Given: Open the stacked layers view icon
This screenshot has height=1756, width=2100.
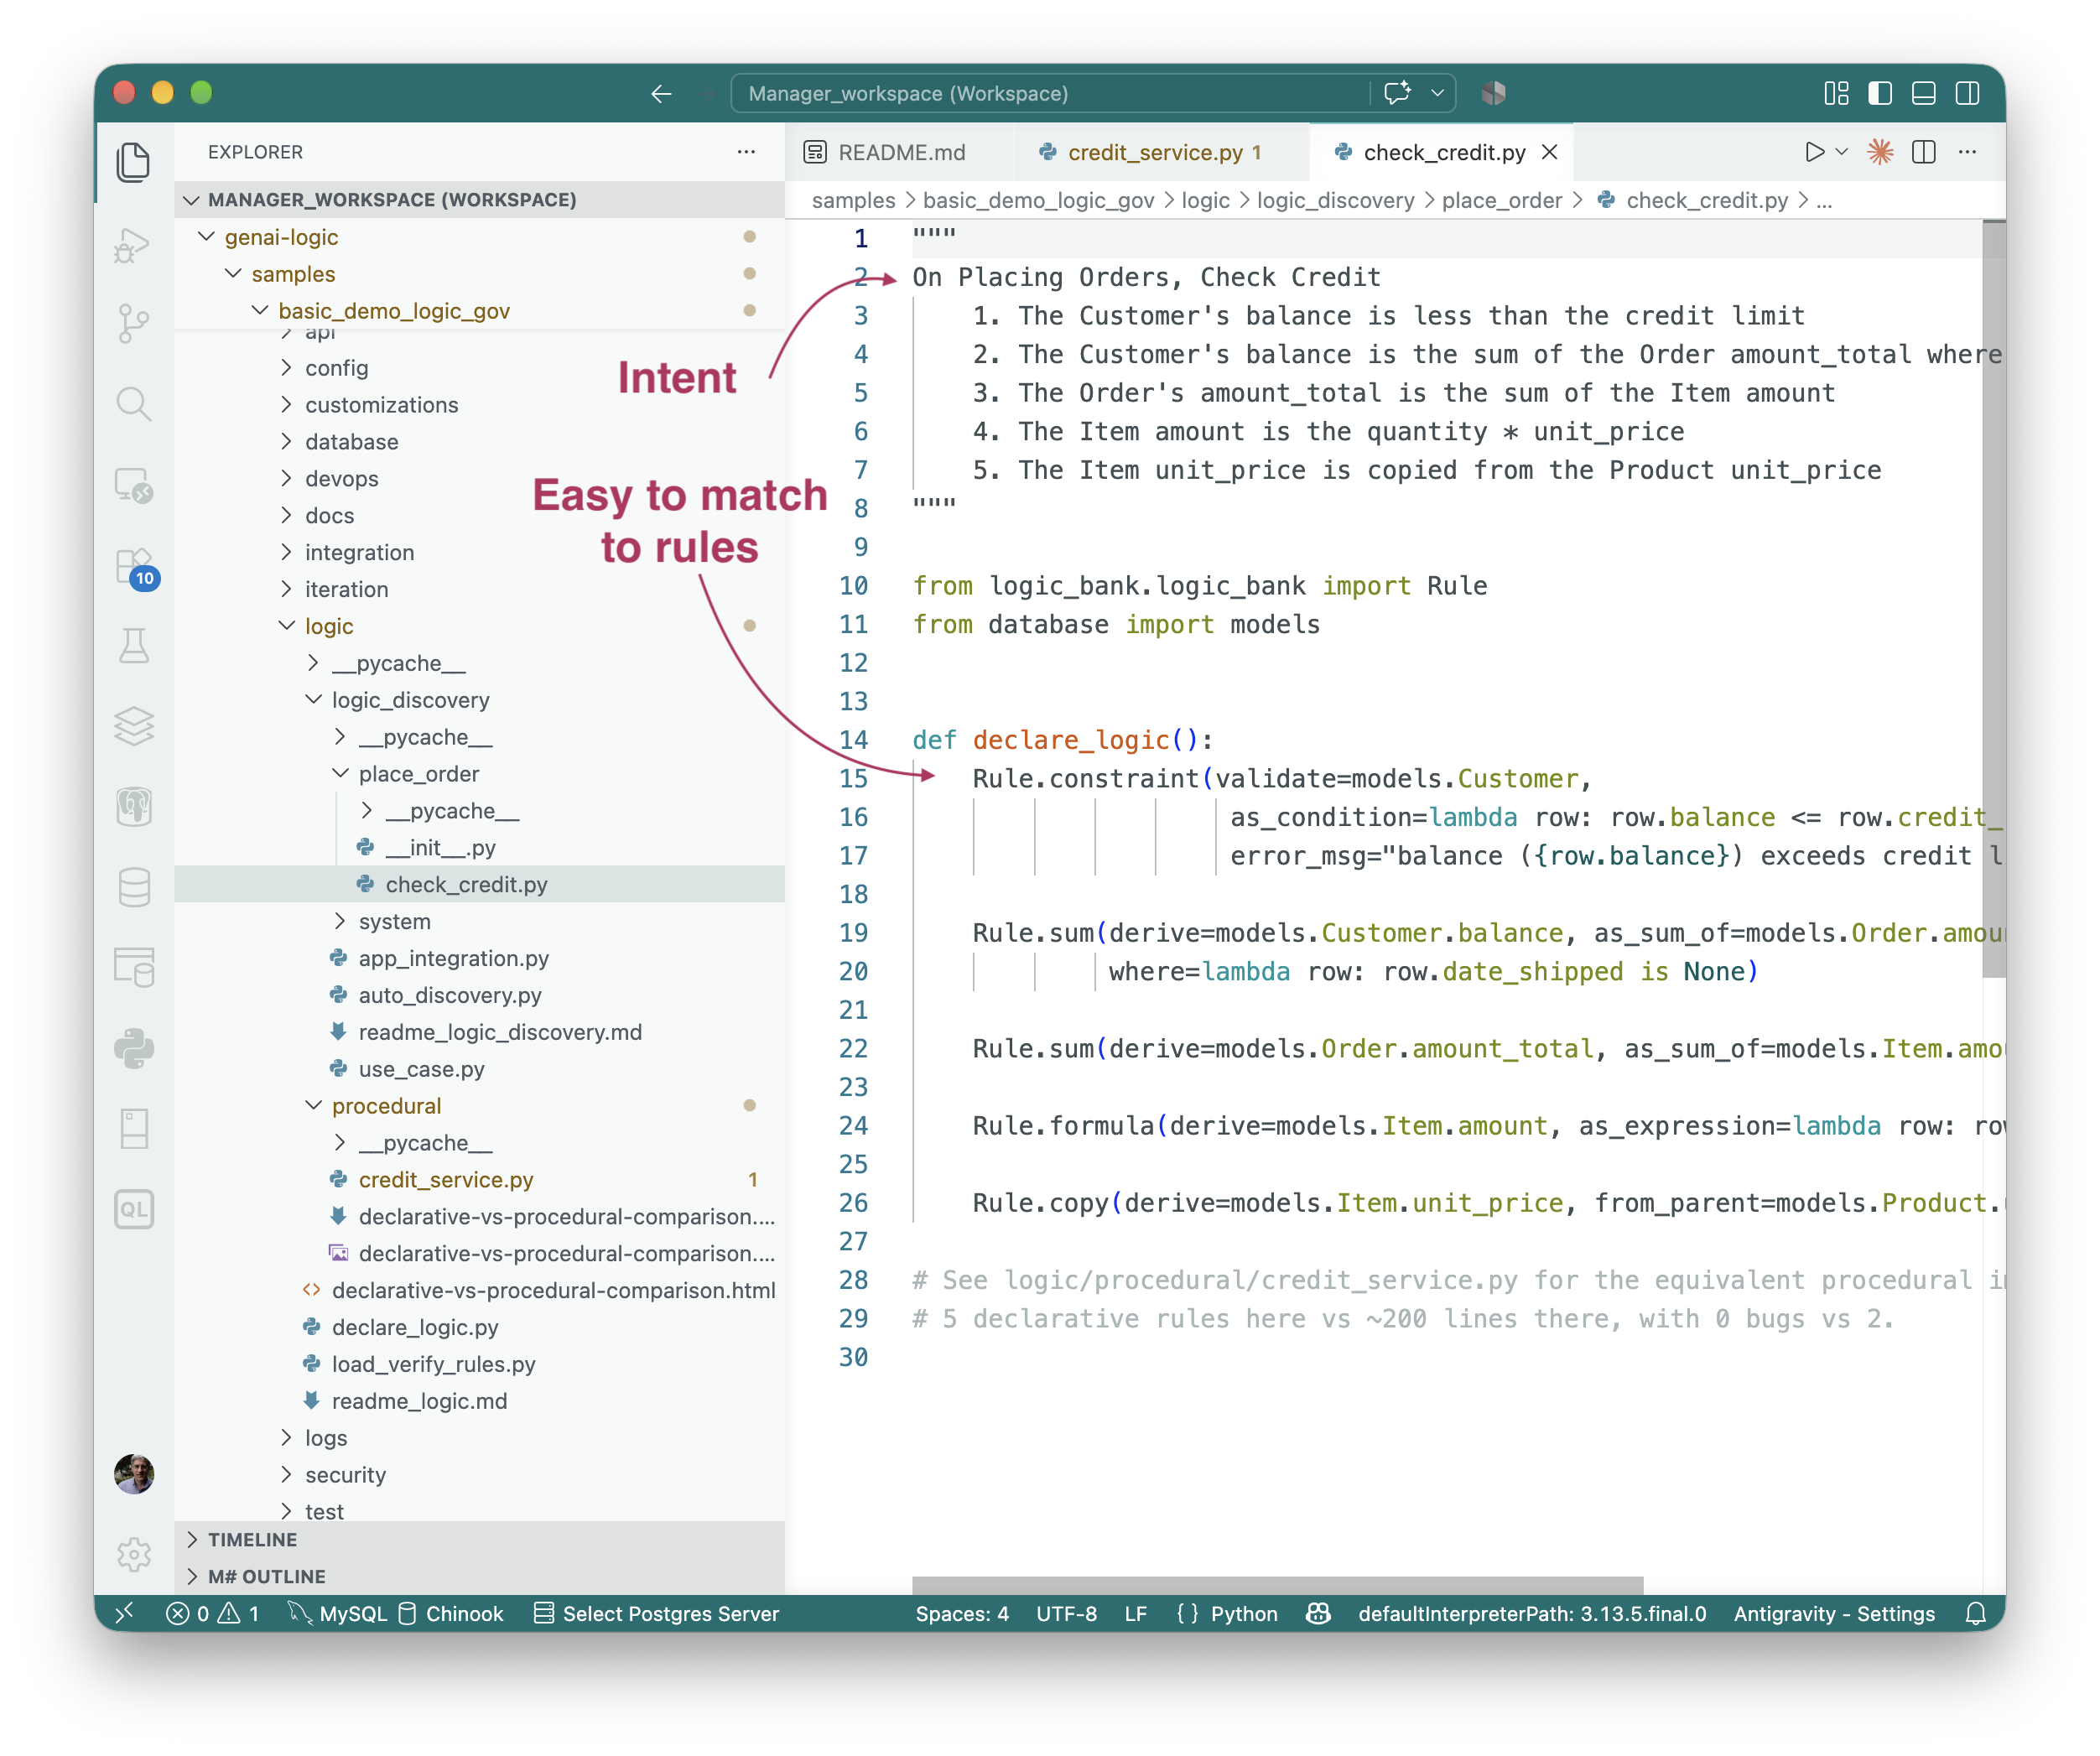Looking at the screenshot, I should click(133, 726).
